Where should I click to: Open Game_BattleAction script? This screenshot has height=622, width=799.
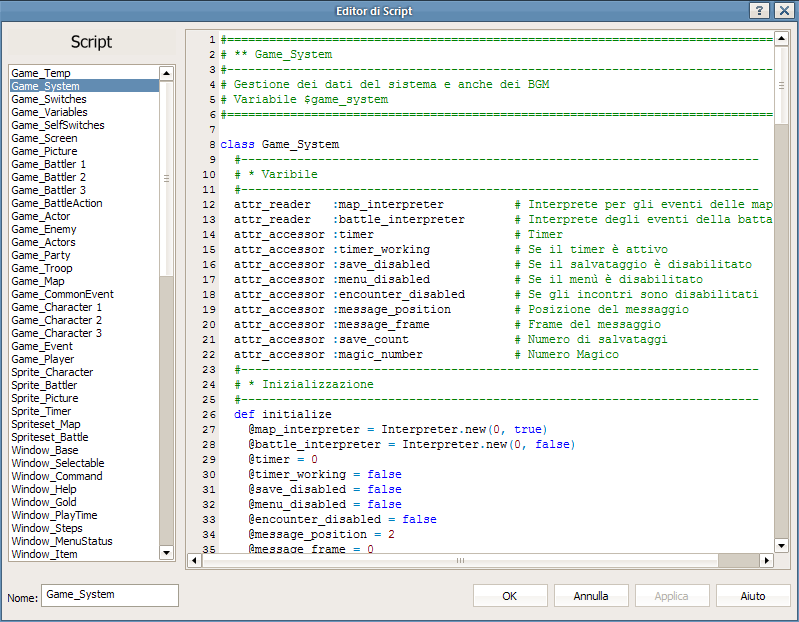(x=85, y=203)
